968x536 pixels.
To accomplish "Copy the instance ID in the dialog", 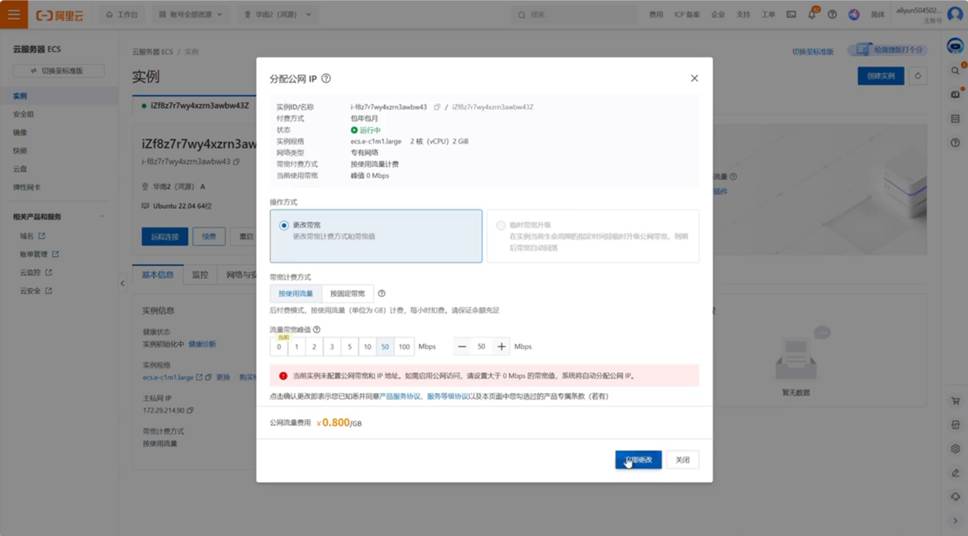I will point(435,106).
